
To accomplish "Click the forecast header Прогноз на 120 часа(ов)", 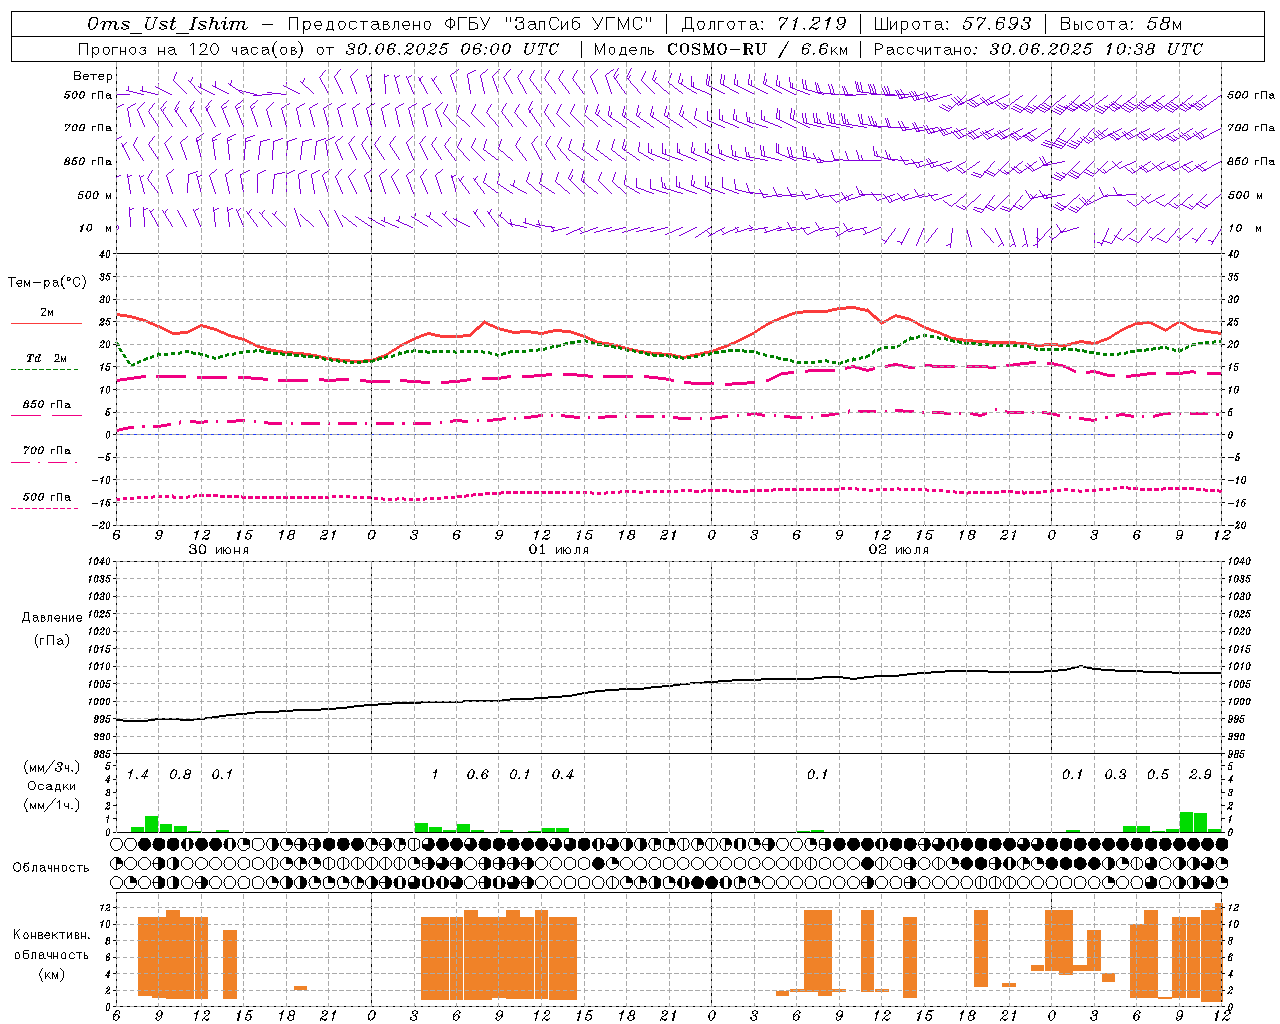I will coord(192,49).
